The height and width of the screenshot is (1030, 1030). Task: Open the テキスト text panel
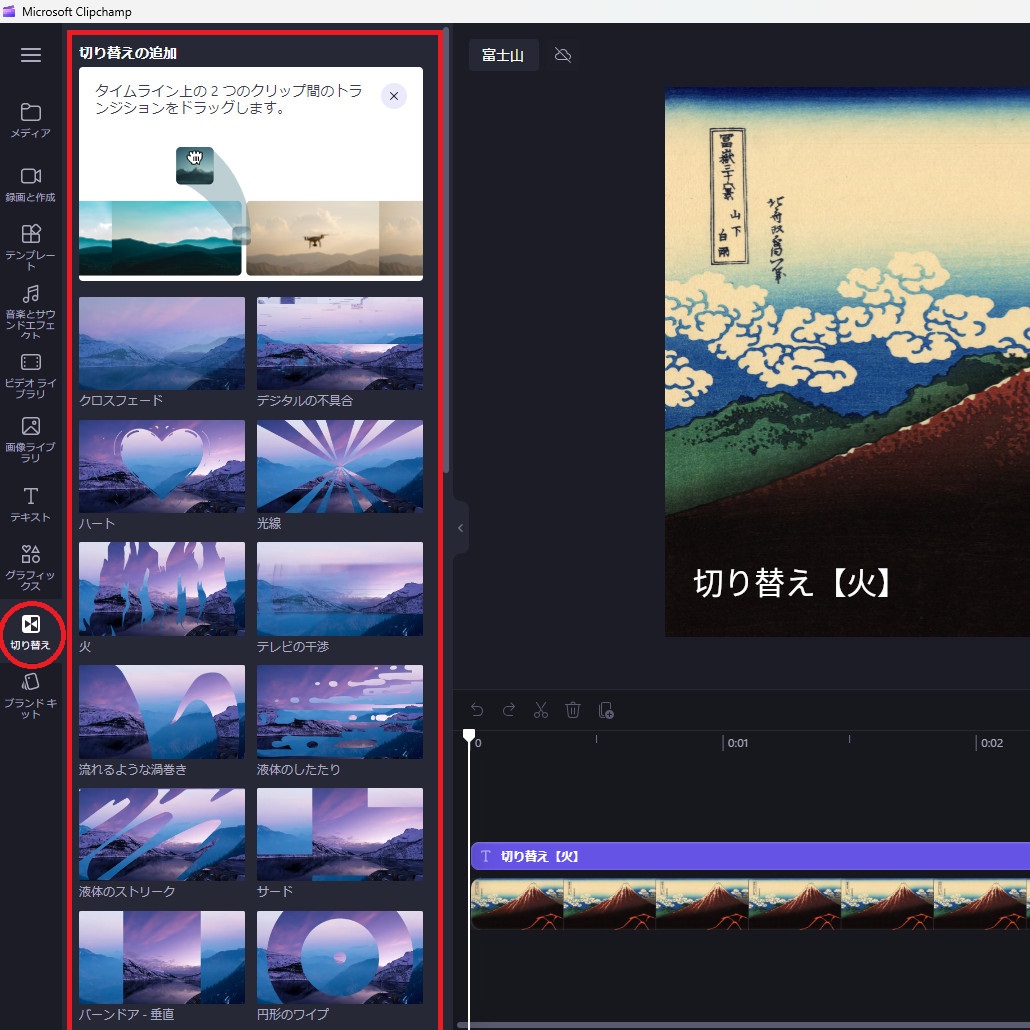point(30,504)
